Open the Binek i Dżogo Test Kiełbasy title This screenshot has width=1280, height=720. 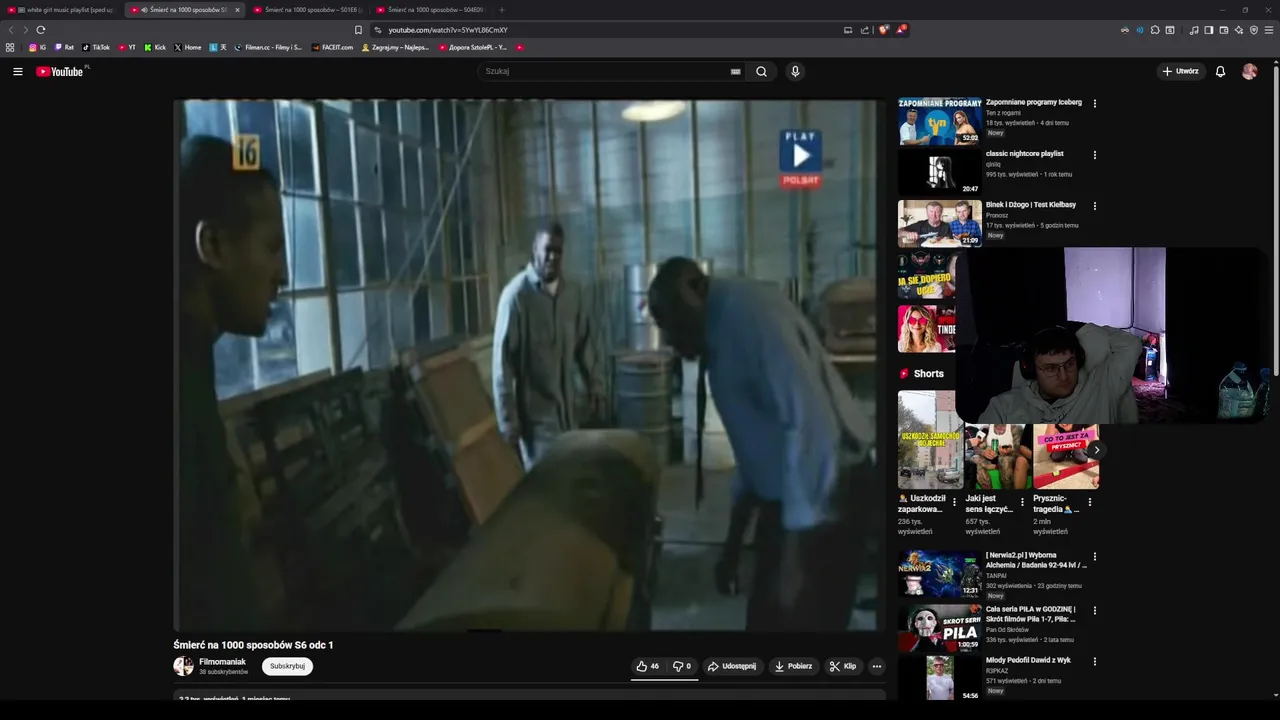[x=1031, y=205]
